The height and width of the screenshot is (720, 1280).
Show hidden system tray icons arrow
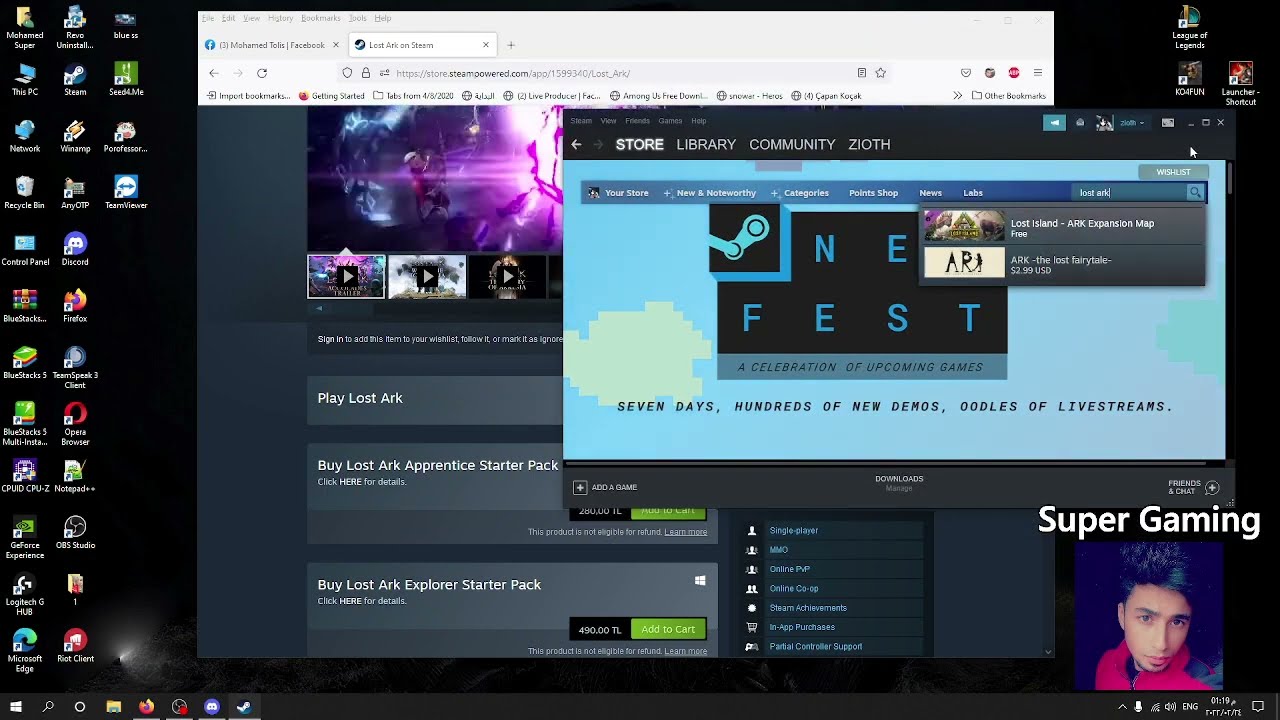click(x=1122, y=707)
